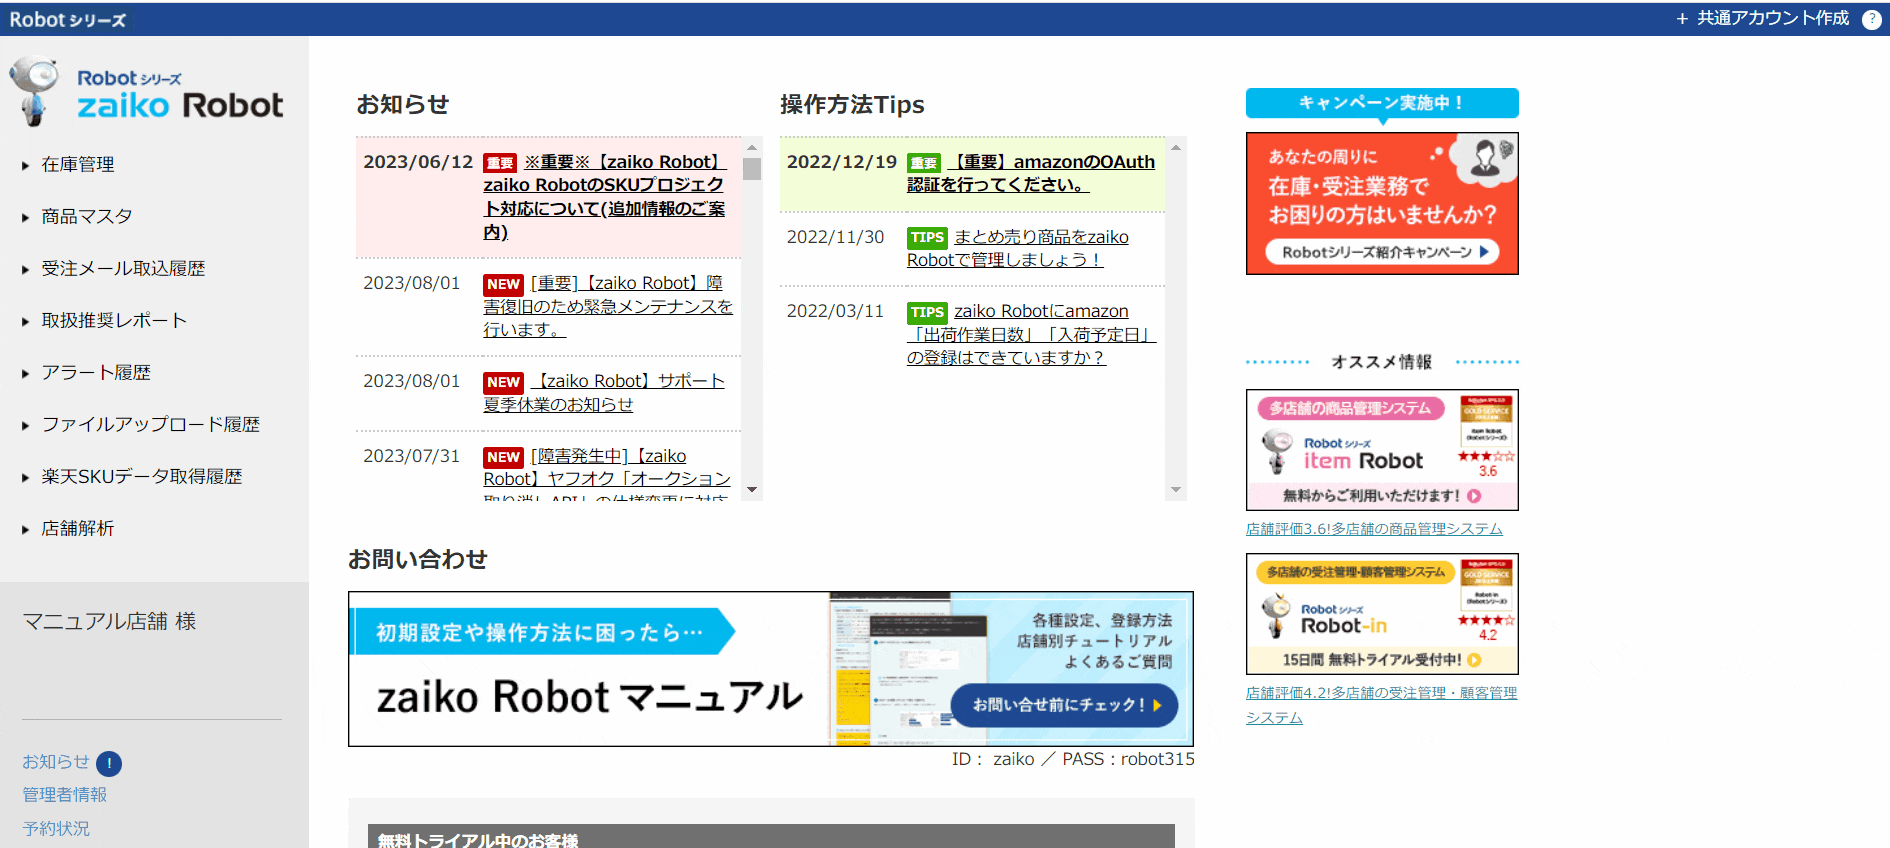The height and width of the screenshot is (848, 1890).
Task: Click the 無料トライアル中のお客様 header bar
Action: 771,836
